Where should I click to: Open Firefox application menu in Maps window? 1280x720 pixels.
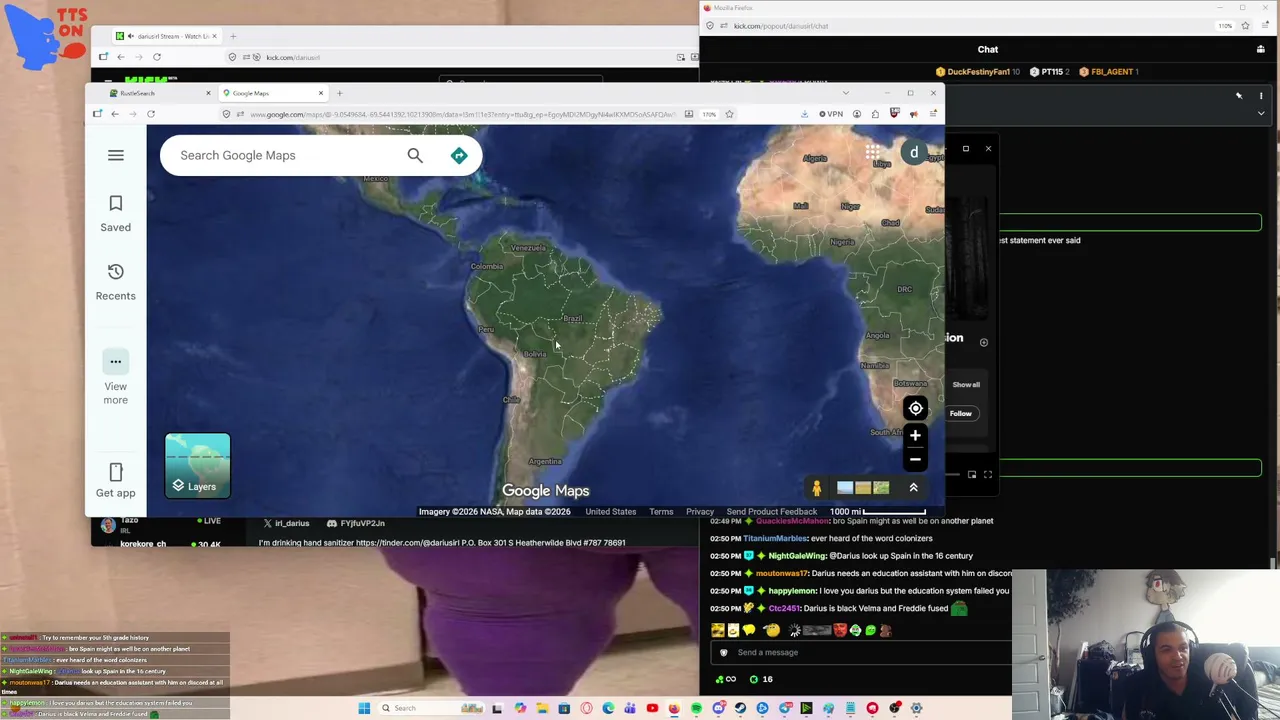click(x=933, y=114)
